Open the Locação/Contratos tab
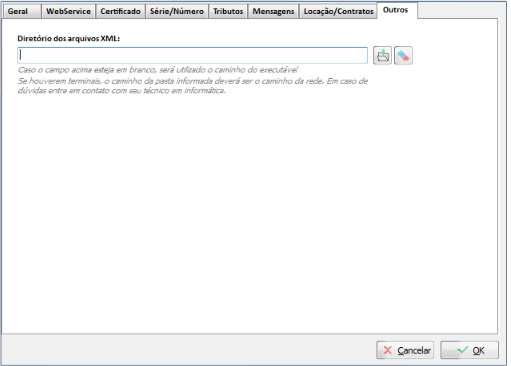This screenshot has width=511, height=366. pyautogui.click(x=338, y=11)
